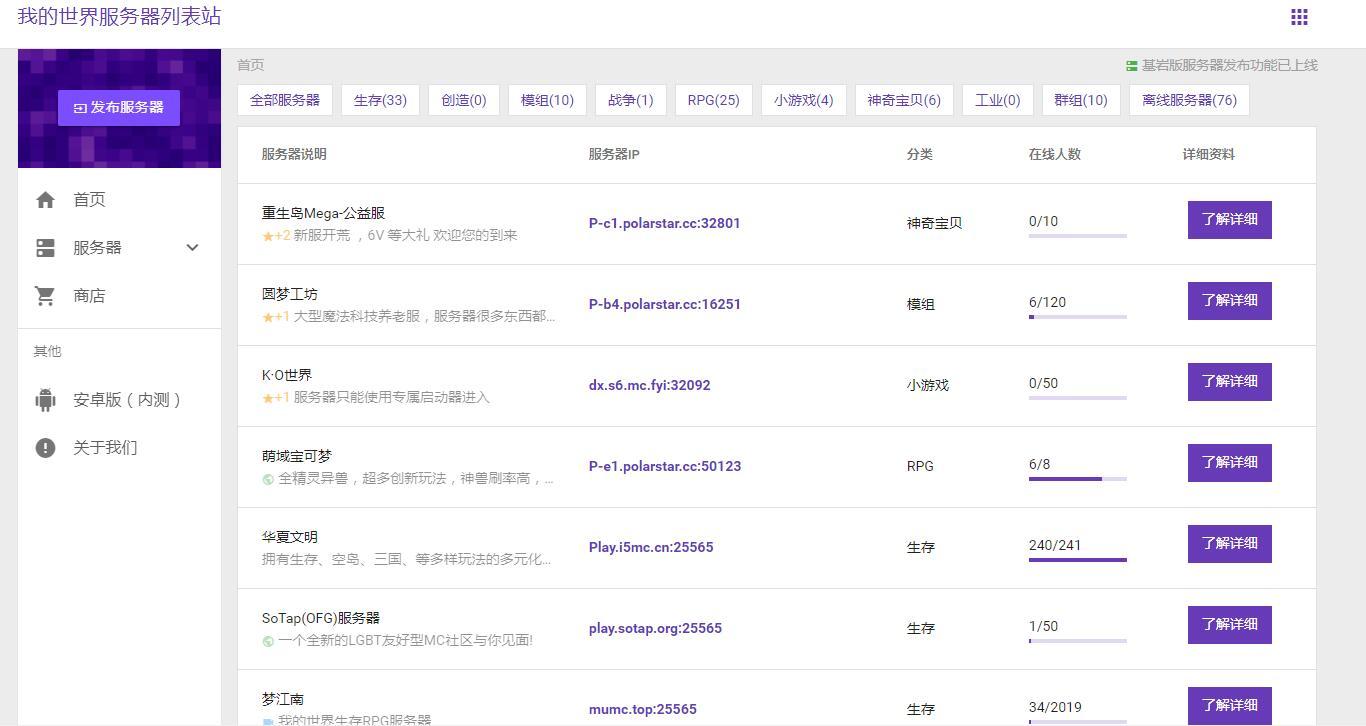The height and width of the screenshot is (726, 1366).
Task: Click the 240/241 online progress bar
Action: (x=1078, y=560)
